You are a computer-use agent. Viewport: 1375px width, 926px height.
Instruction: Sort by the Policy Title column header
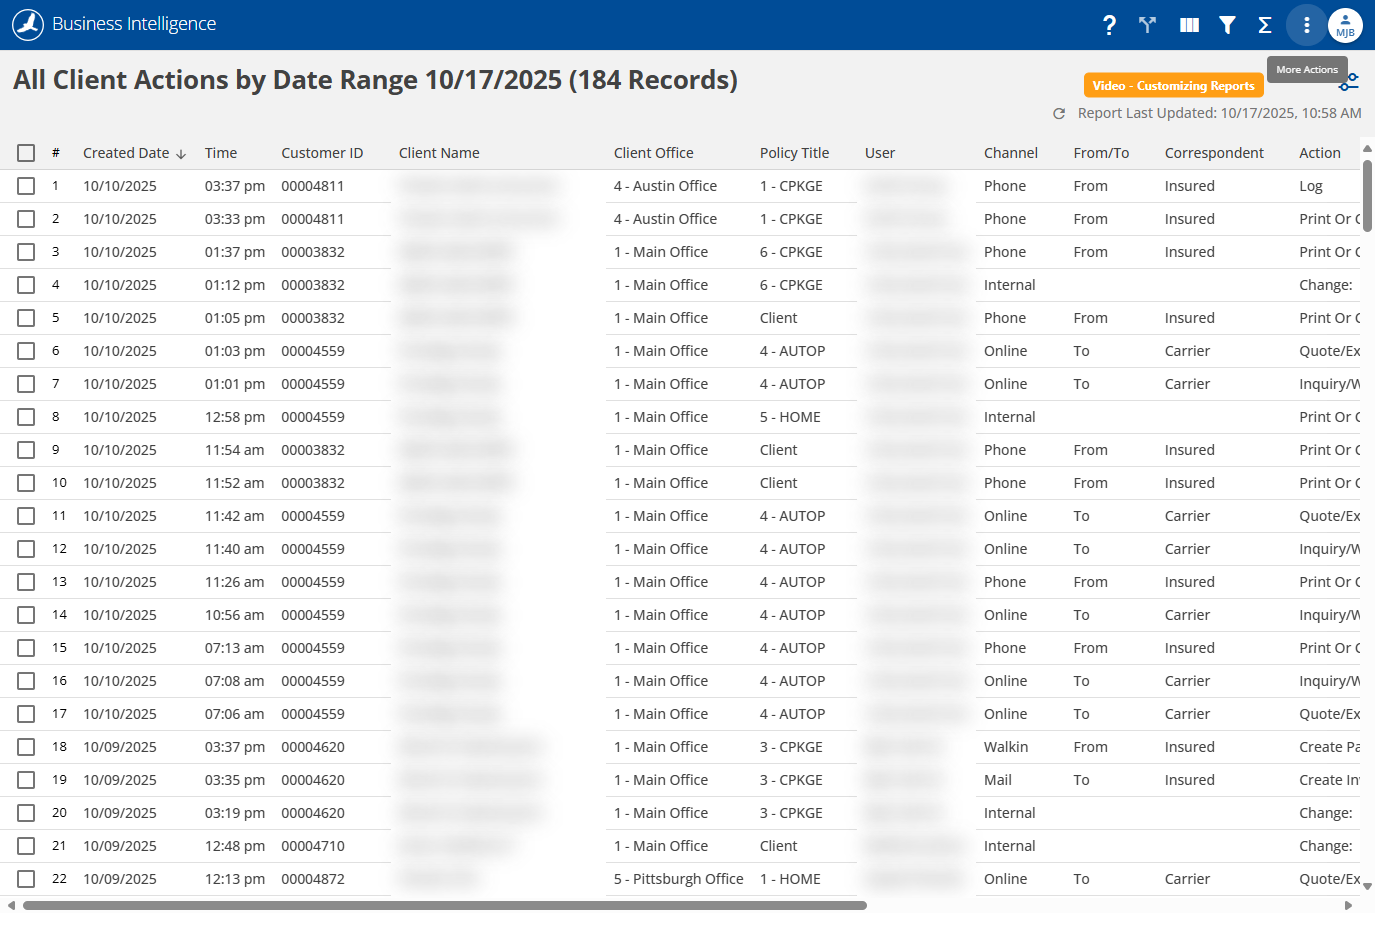[x=794, y=153]
